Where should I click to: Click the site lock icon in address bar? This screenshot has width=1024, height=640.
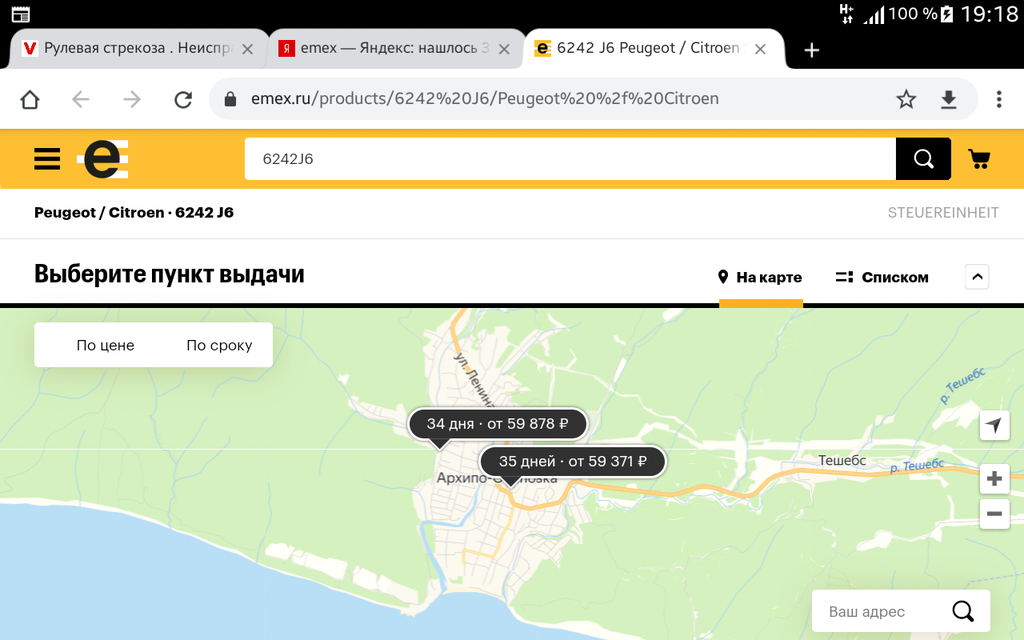(x=229, y=99)
